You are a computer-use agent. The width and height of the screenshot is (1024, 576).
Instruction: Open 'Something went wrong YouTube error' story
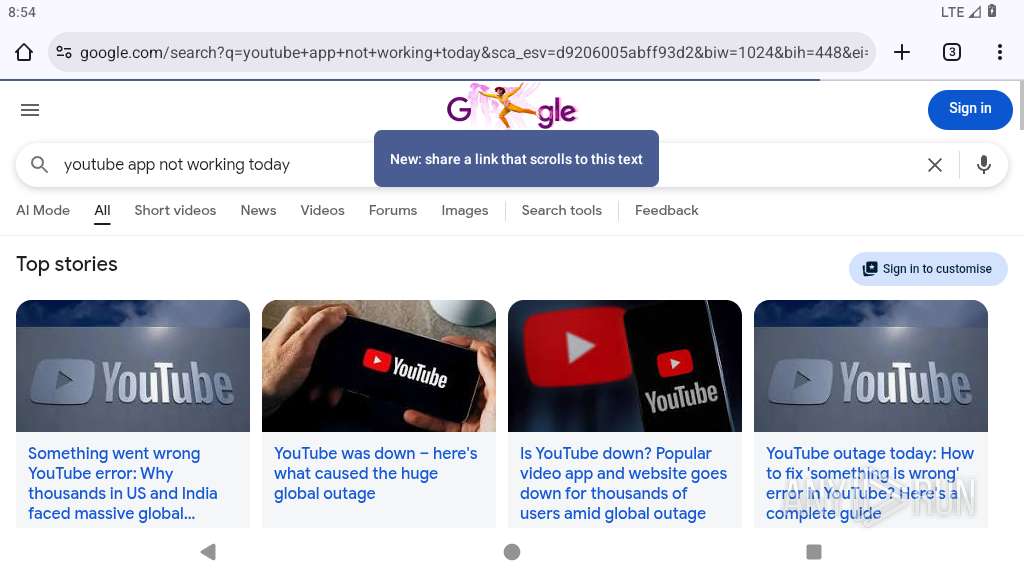pyautogui.click(x=123, y=483)
